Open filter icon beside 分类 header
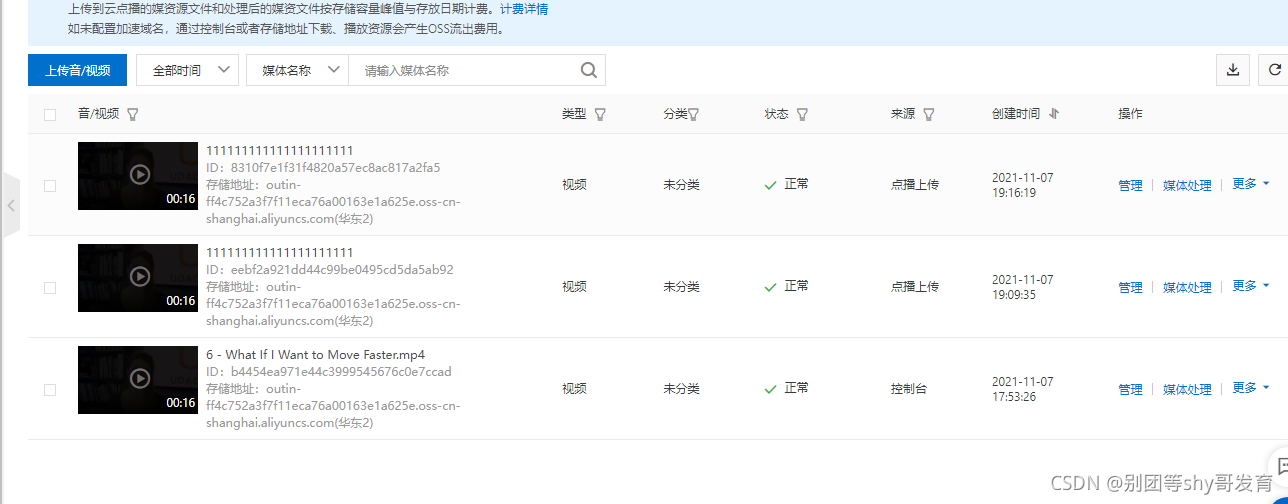This screenshot has height=504, width=1288. 693,114
